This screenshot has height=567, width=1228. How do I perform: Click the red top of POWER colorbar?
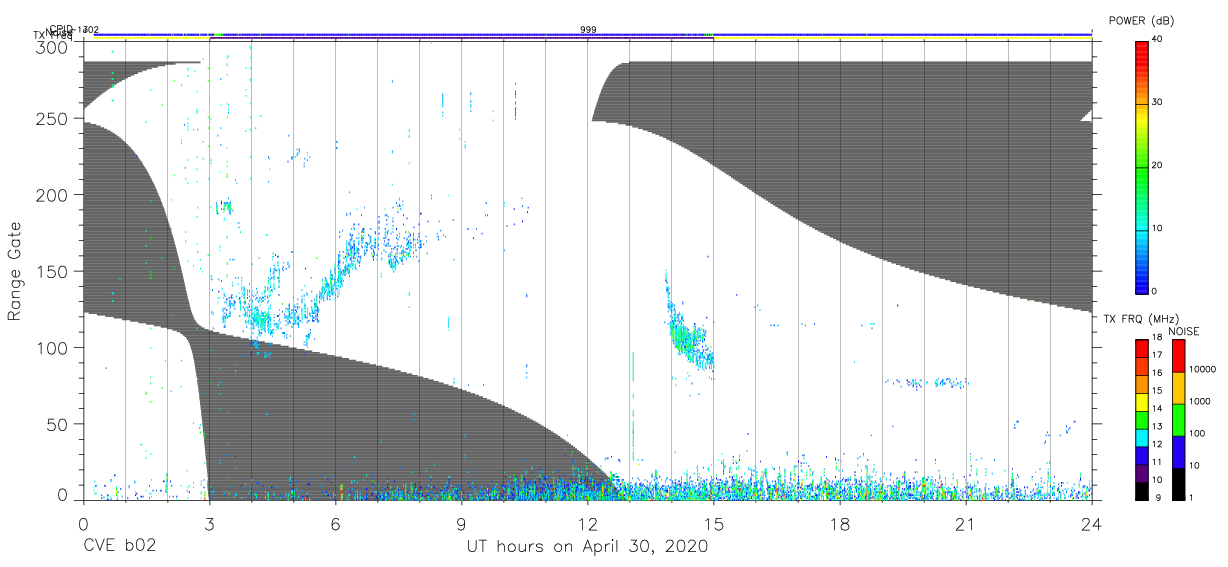(1142, 50)
